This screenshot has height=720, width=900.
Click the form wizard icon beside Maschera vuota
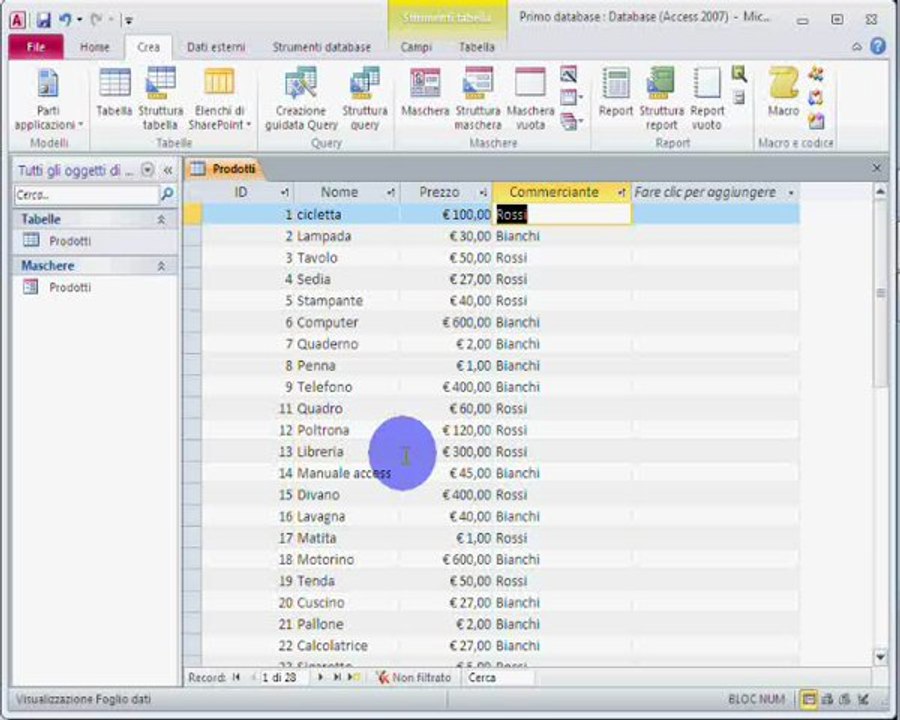[568, 73]
